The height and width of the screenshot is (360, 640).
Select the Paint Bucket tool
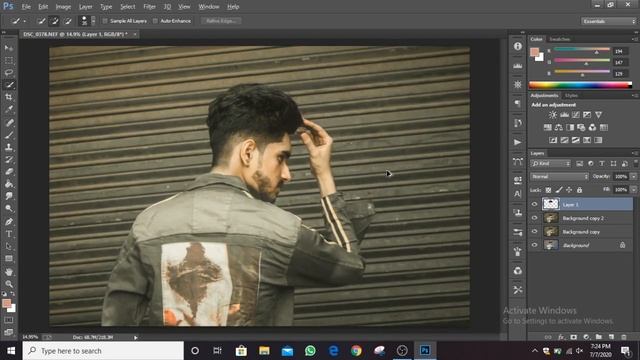9,184
